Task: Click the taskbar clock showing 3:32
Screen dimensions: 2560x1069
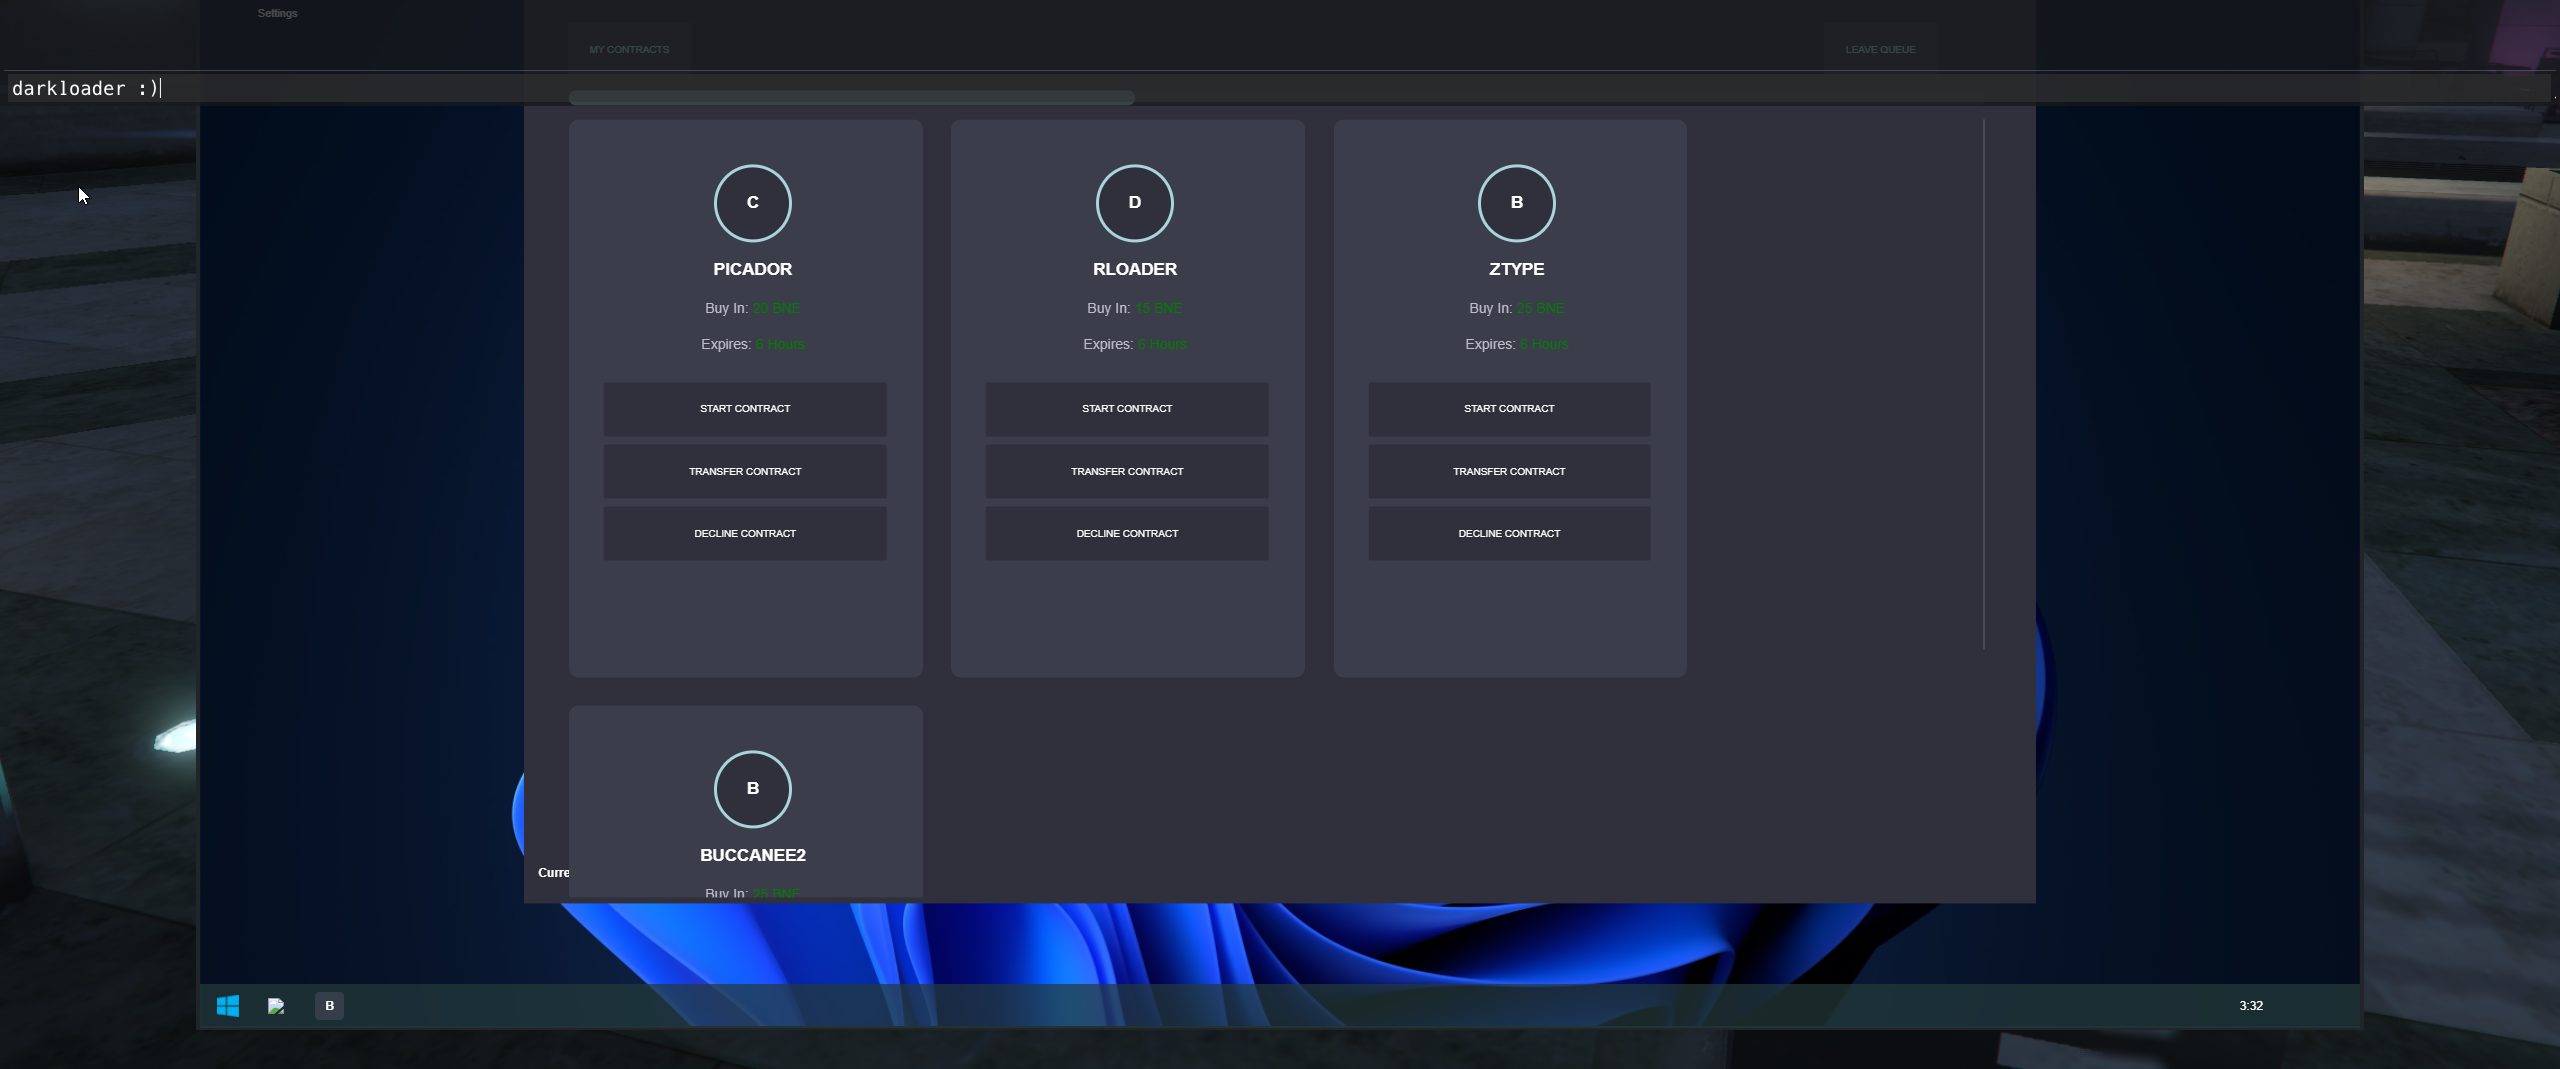Action: [x=2250, y=1006]
